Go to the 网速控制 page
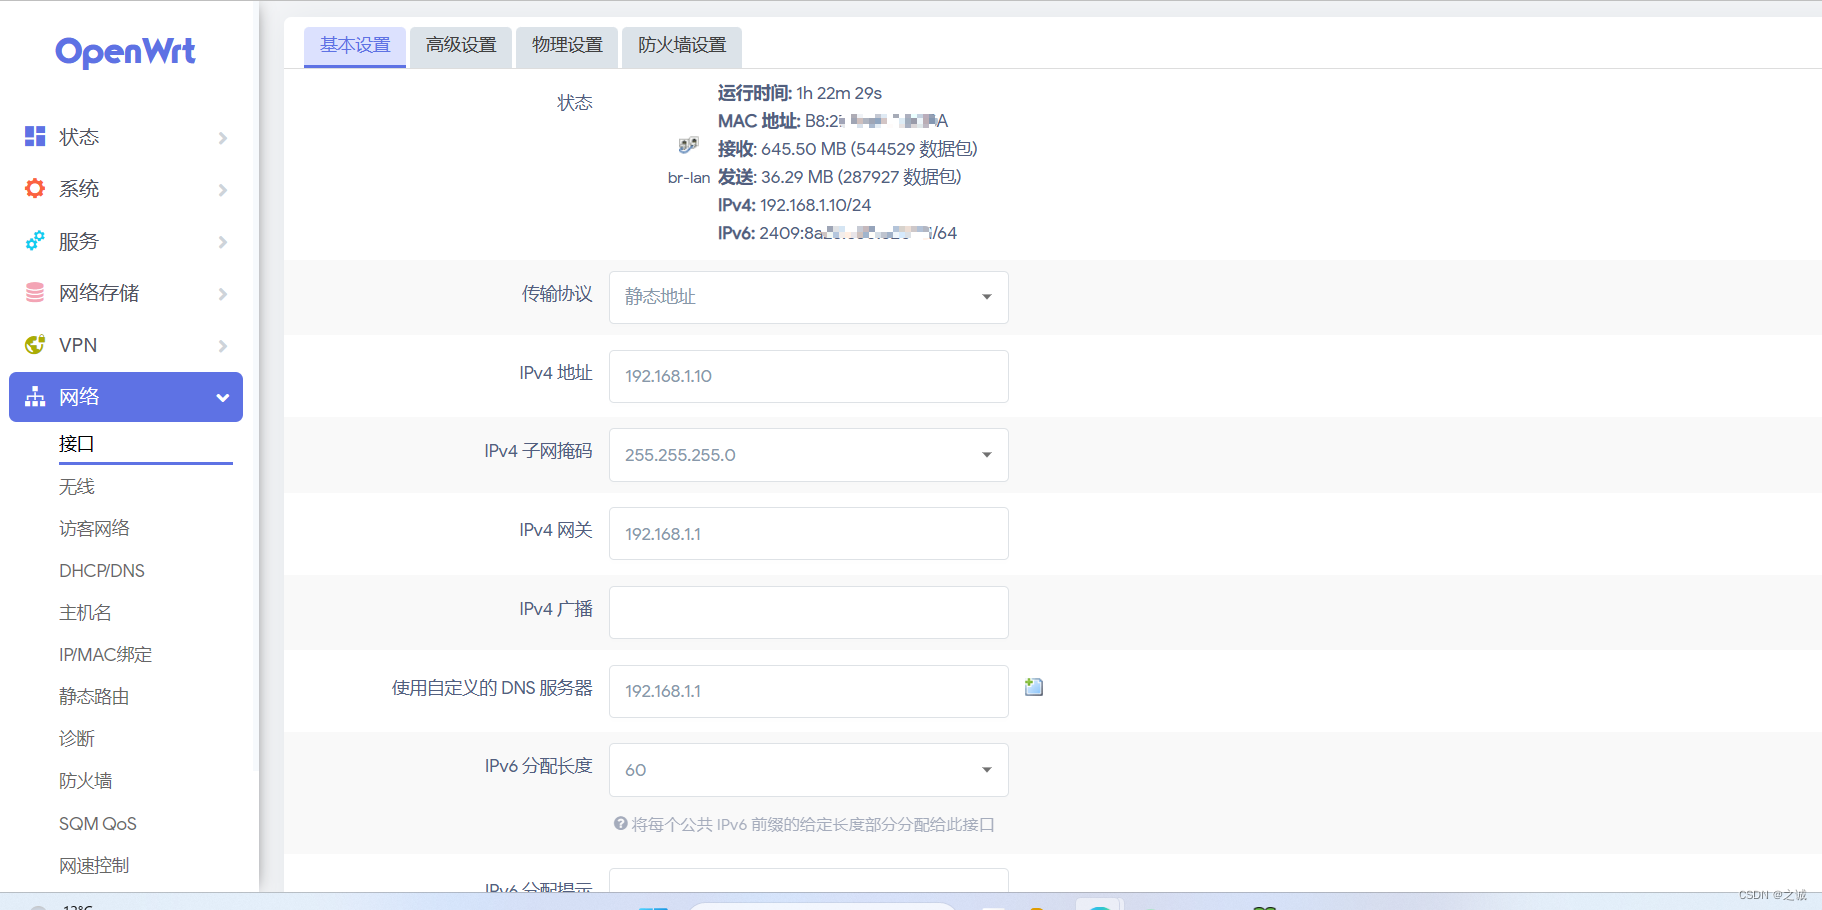 [94, 866]
